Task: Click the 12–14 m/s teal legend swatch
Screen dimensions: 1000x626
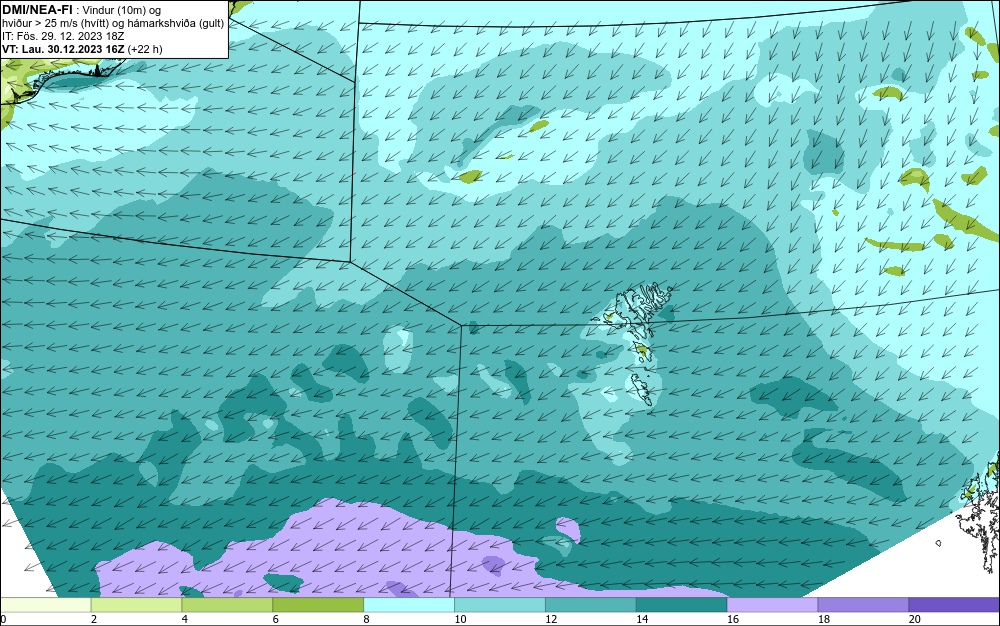Action: pos(591,605)
